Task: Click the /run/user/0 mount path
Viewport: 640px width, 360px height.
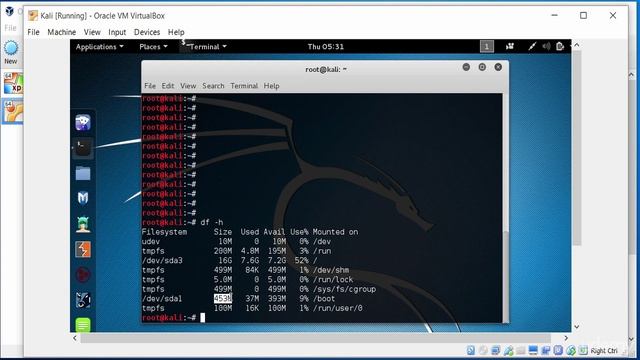Action: click(338, 308)
